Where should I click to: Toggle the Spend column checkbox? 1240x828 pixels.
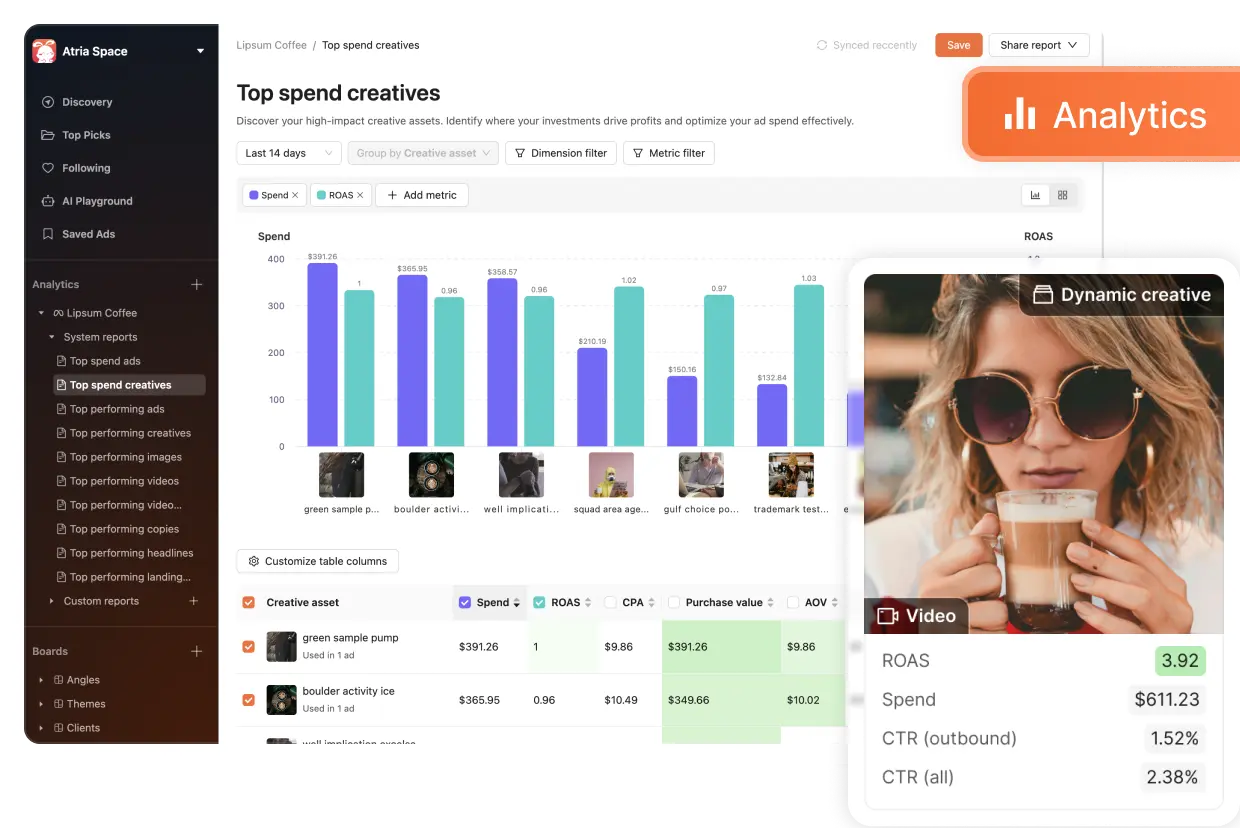pos(464,602)
